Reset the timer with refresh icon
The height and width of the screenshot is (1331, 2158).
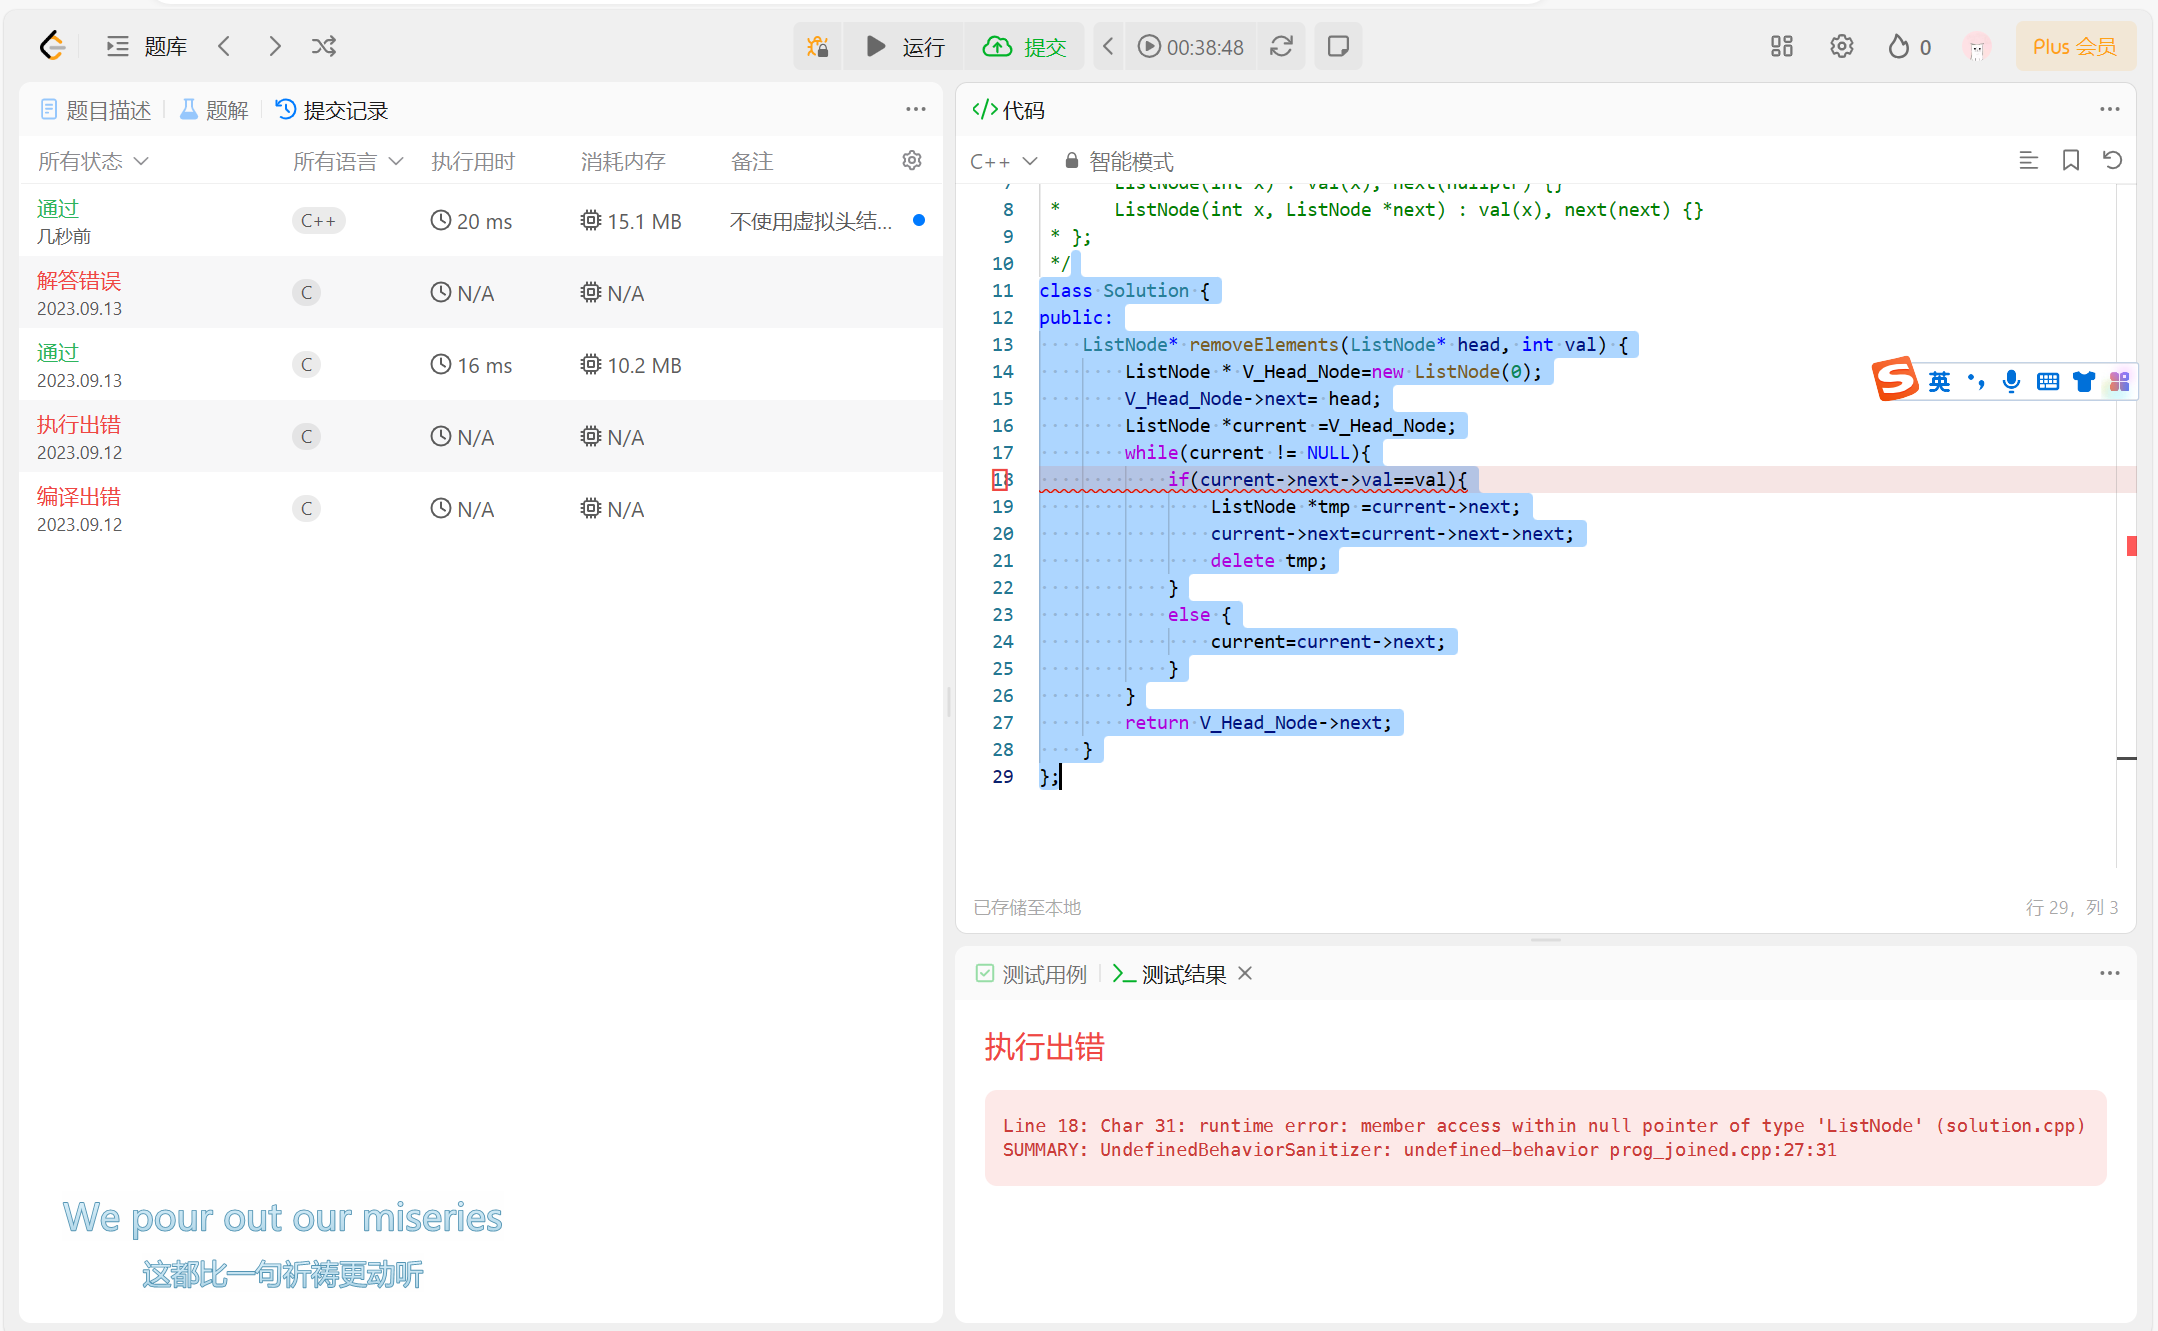tap(1282, 46)
